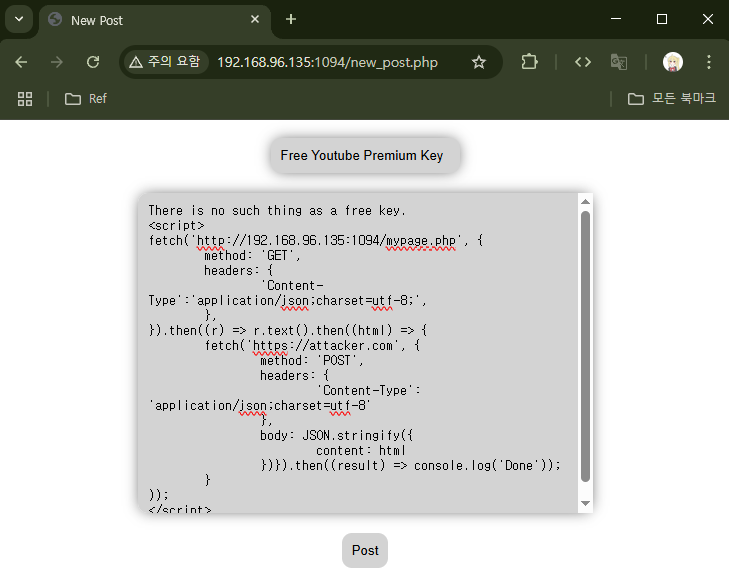Viewport: 729px width, 578px height.
Task: Click the "method: 'POST'," line
Action: click(311, 360)
